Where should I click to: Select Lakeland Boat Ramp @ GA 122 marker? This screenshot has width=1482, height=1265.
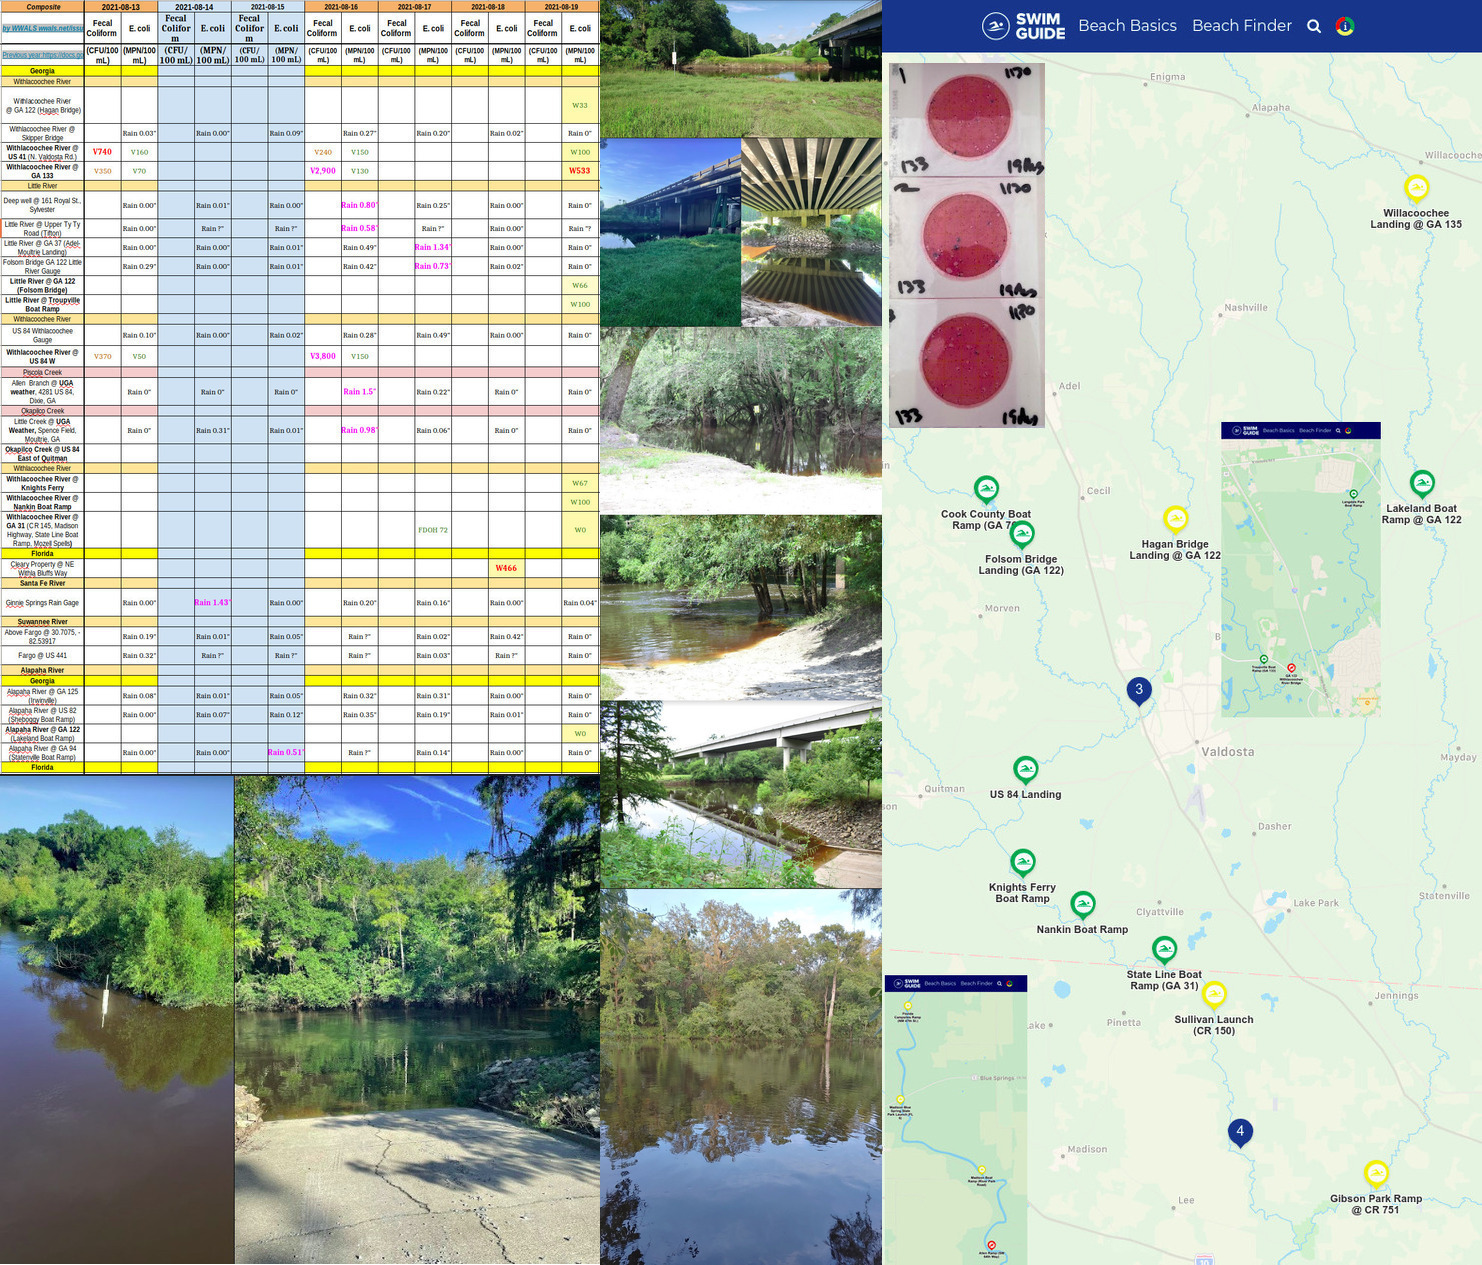1422,484
